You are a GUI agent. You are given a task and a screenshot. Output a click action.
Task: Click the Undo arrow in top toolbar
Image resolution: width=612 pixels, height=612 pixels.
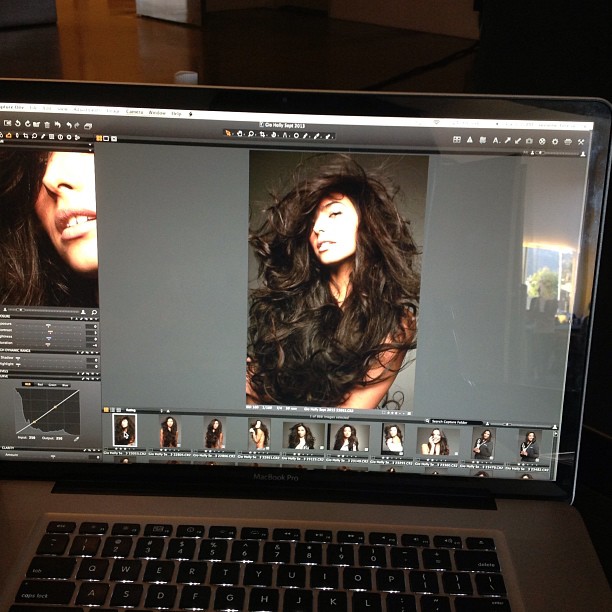point(69,125)
